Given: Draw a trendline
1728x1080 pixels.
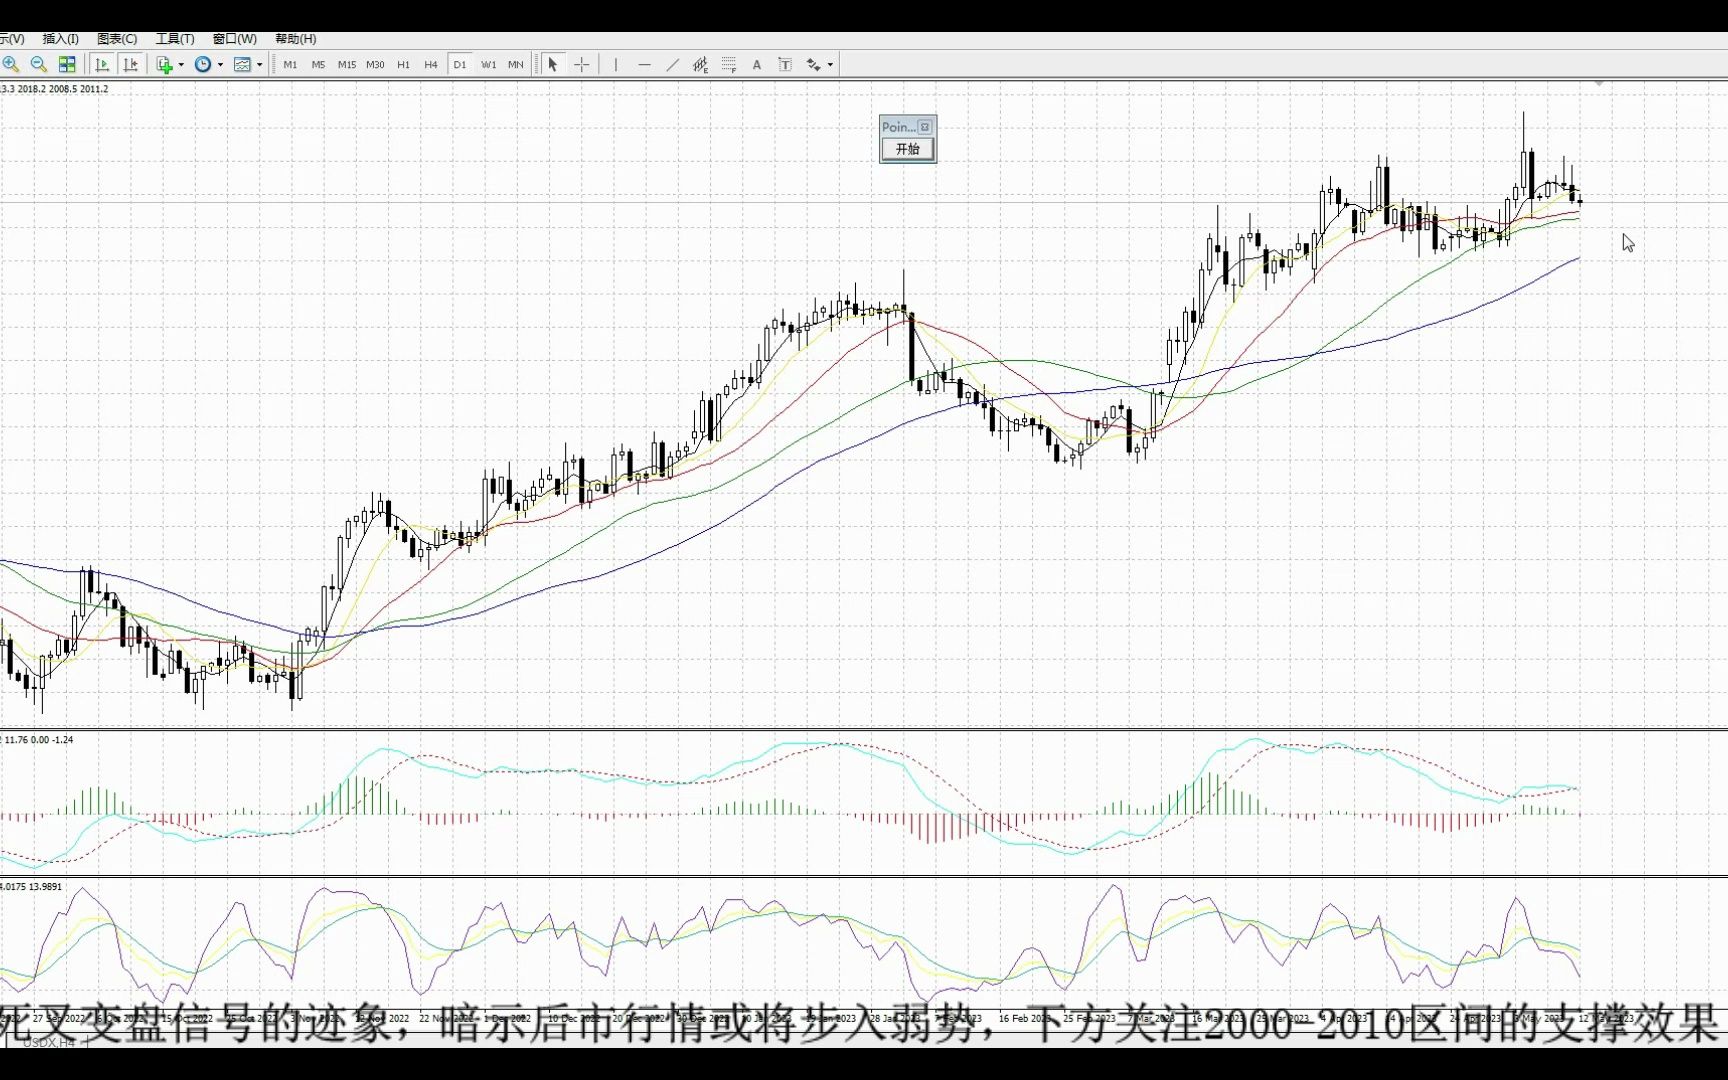Looking at the screenshot, I should point(672,64).
